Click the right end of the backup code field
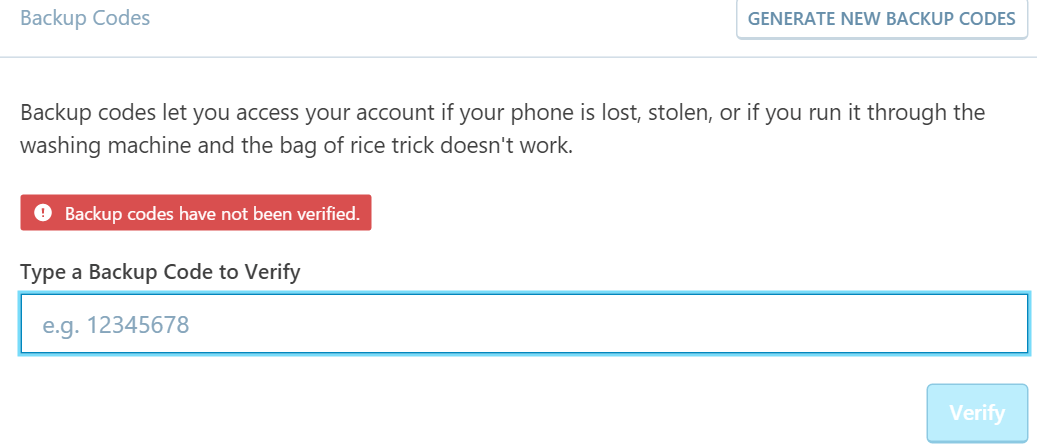The height and width of the screenshot is (447, 1037). (x=1000, y=324)
